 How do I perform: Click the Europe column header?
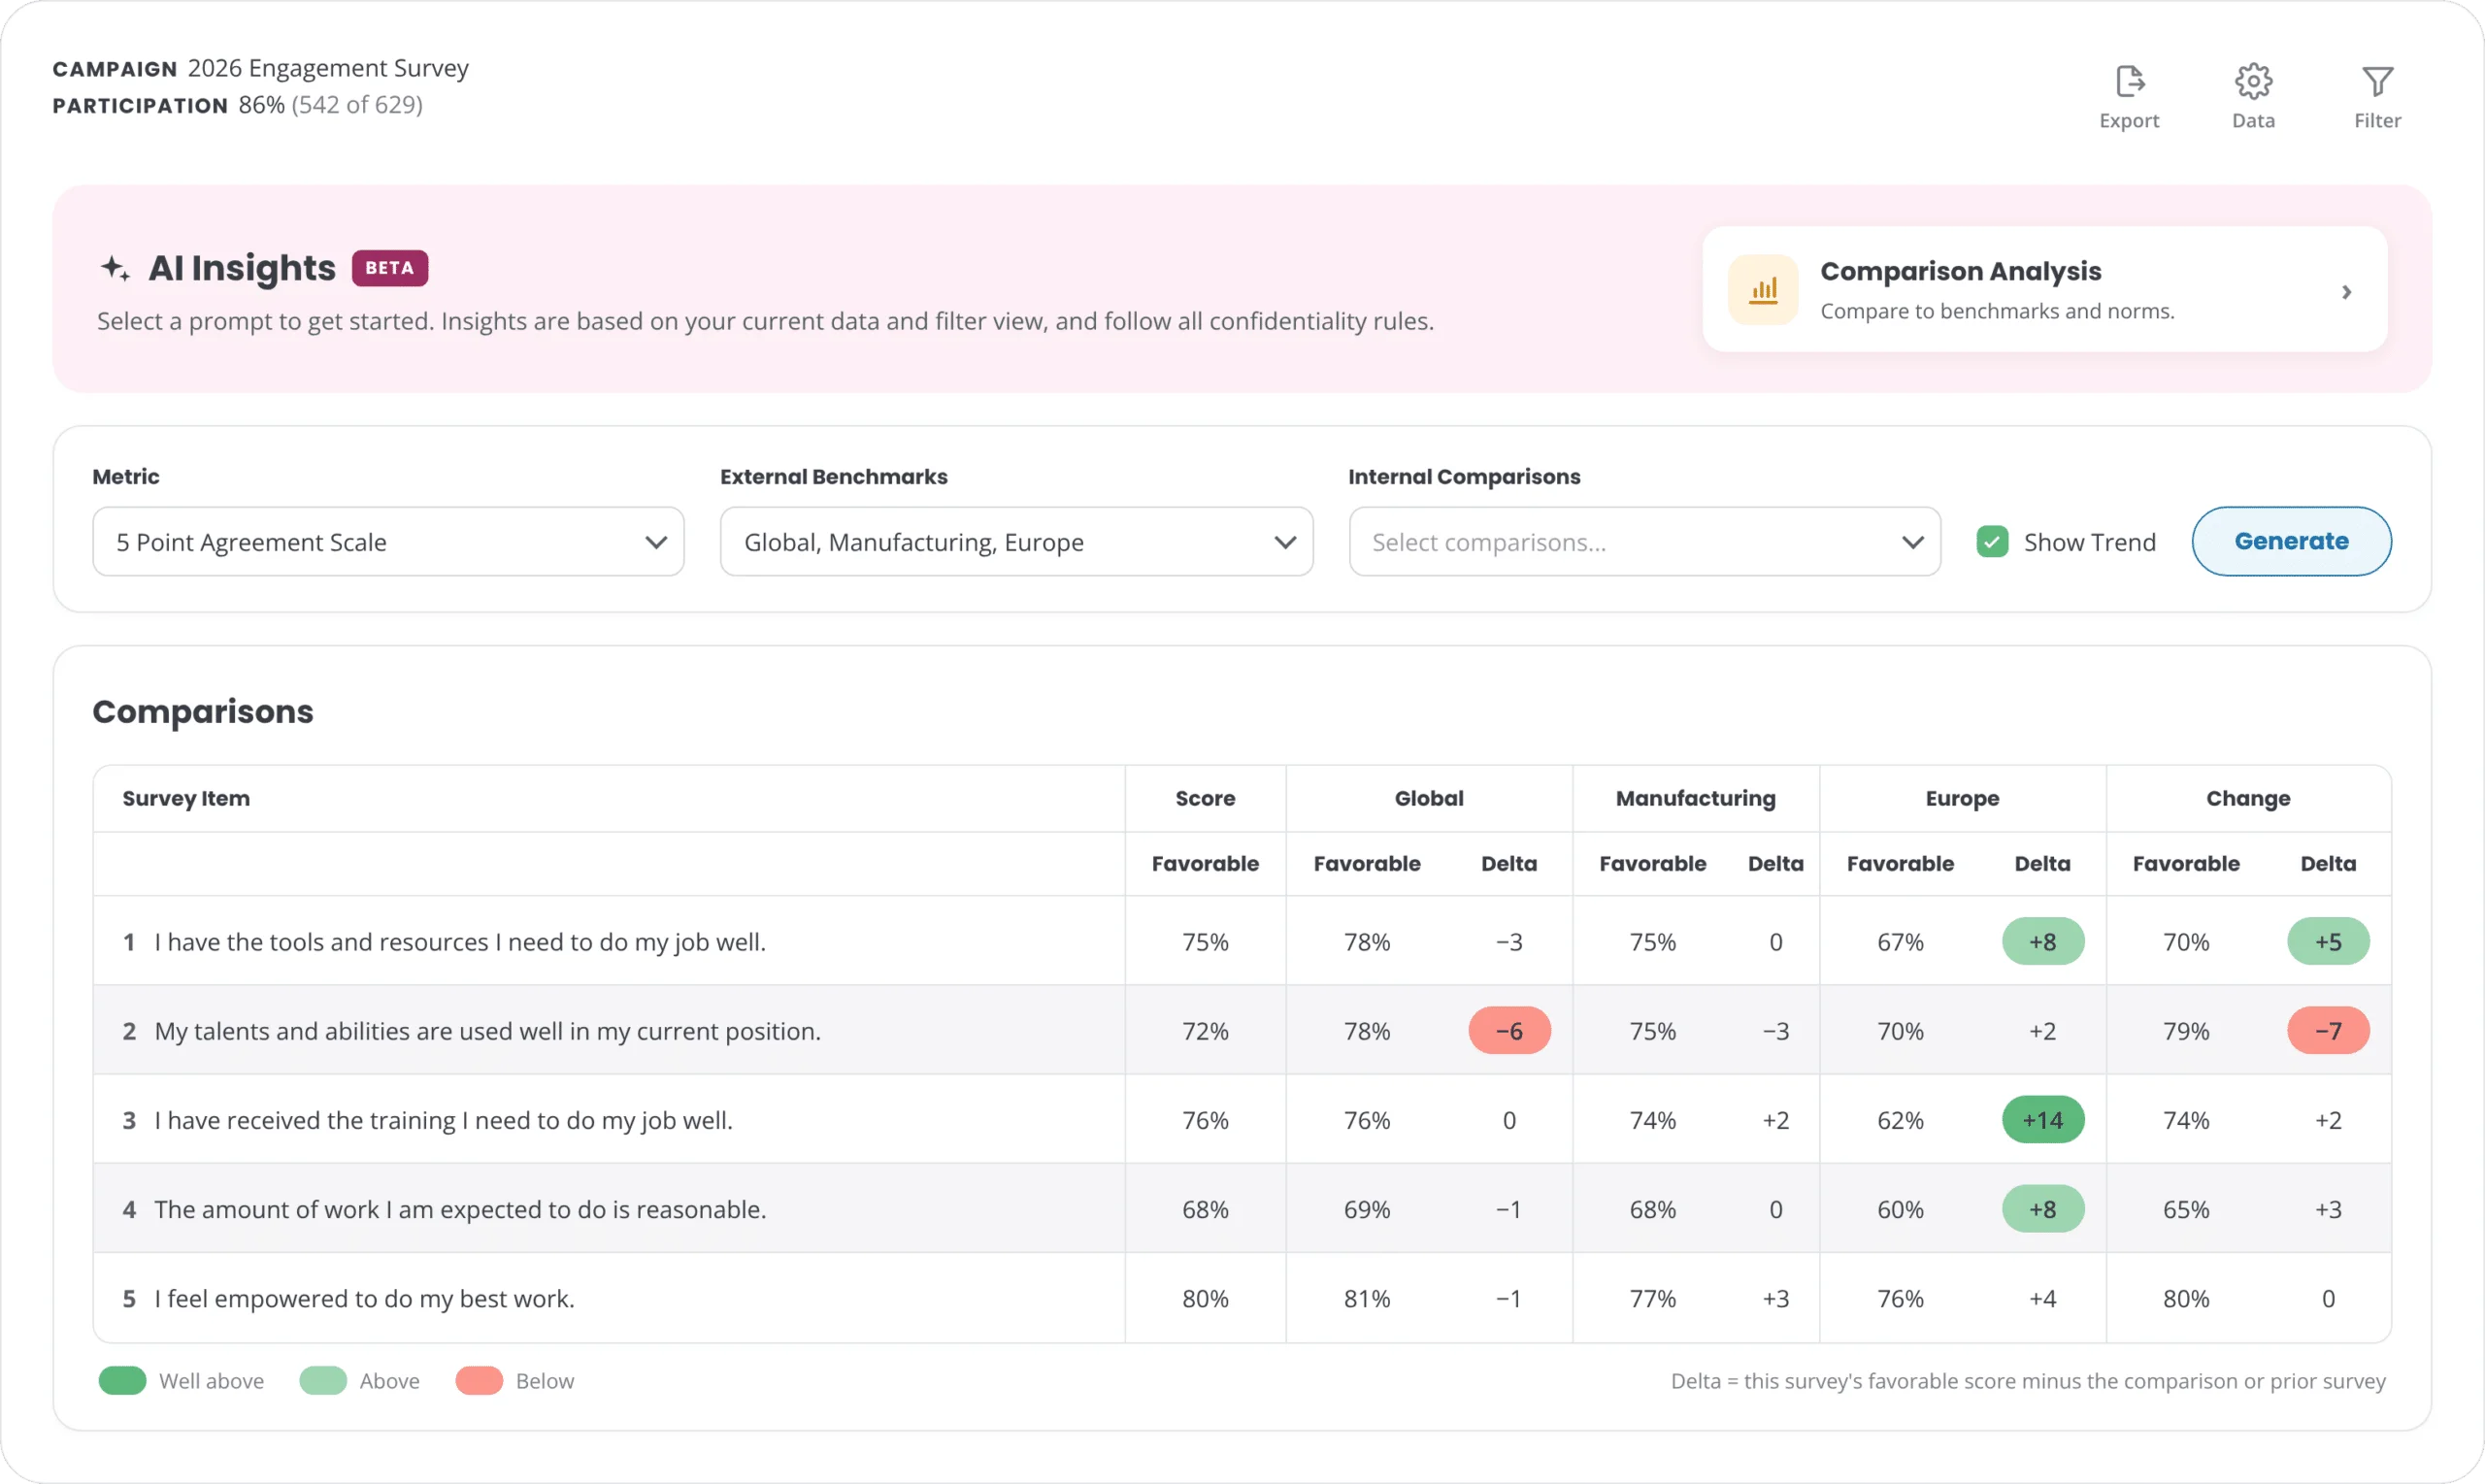tap(1962, 798)
